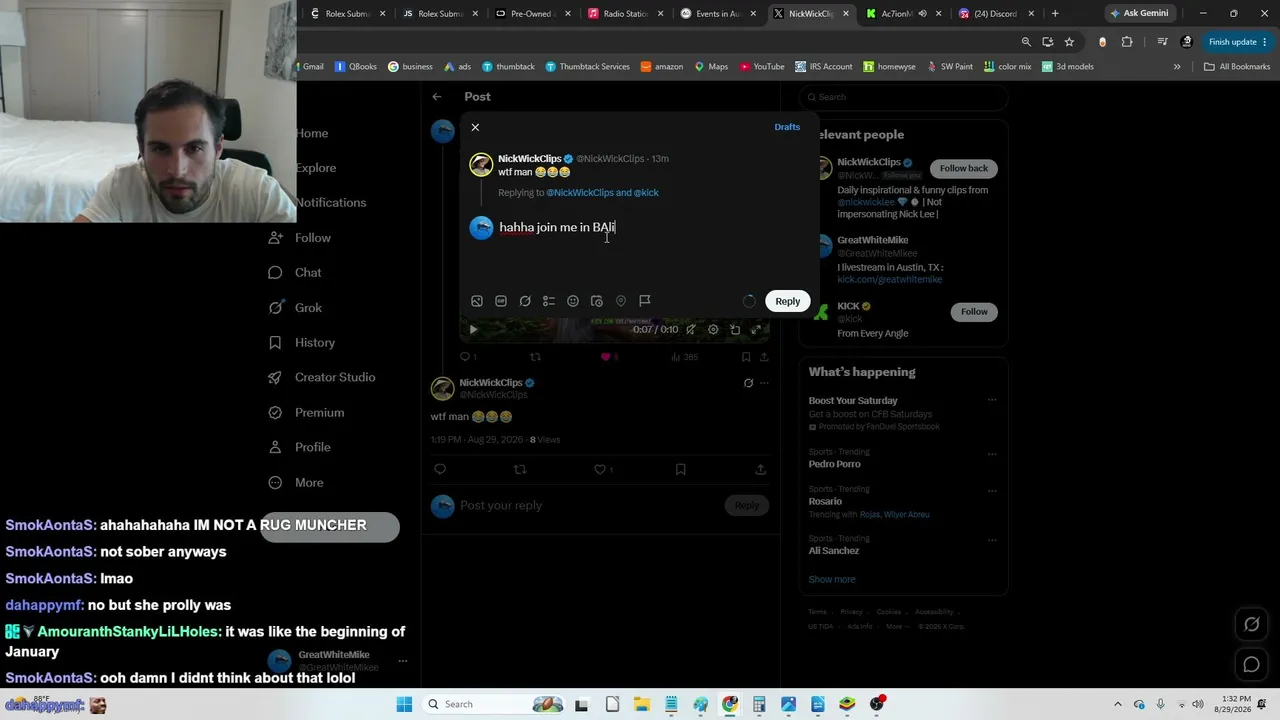Open more options for Rosario trend
1280x720 pixels.
point(992,489)
